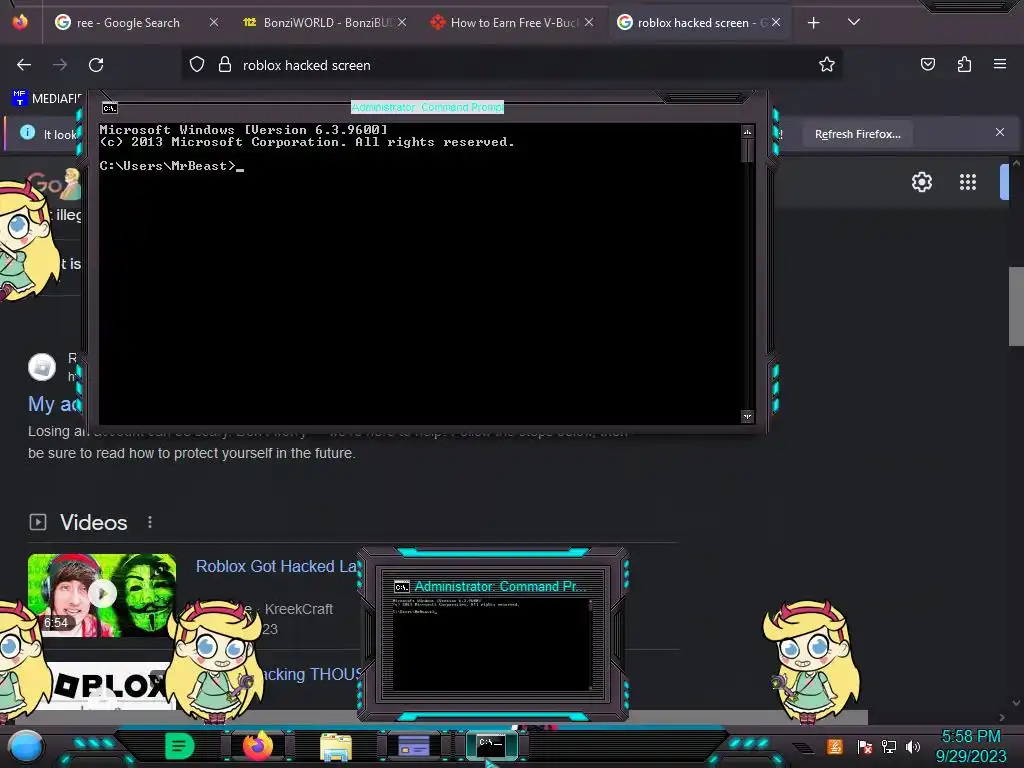Click the Firefox taskbar icon
Image resolution: width=1024 pixels, height=768 pixels.
(258, 746)
